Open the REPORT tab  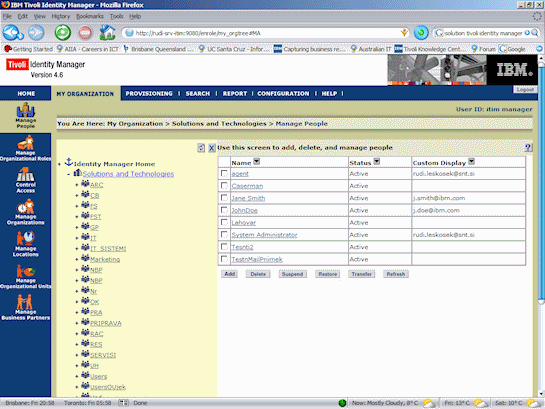tap(235, 93)
